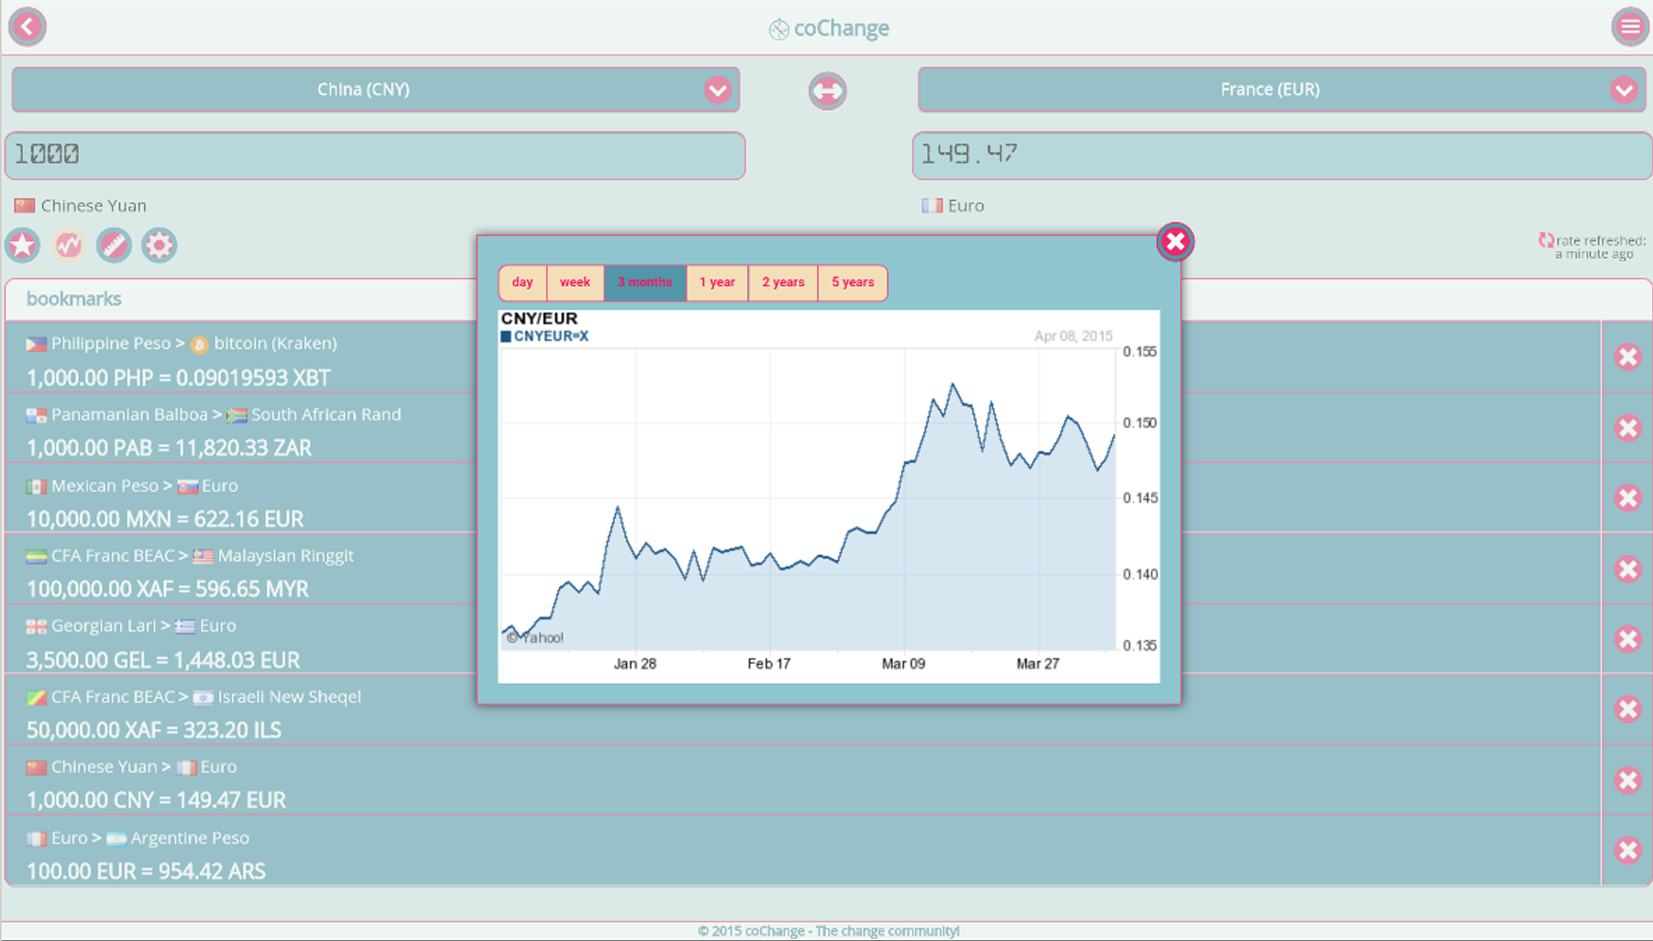View the 2 years chart range
This screenshot has width=1653, height=941.
tap(783, 283)
